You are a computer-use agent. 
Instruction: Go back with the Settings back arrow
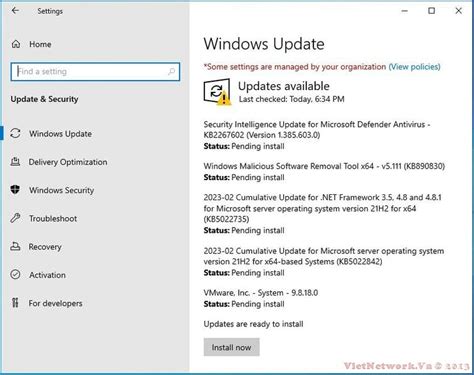tap(15, 11)
